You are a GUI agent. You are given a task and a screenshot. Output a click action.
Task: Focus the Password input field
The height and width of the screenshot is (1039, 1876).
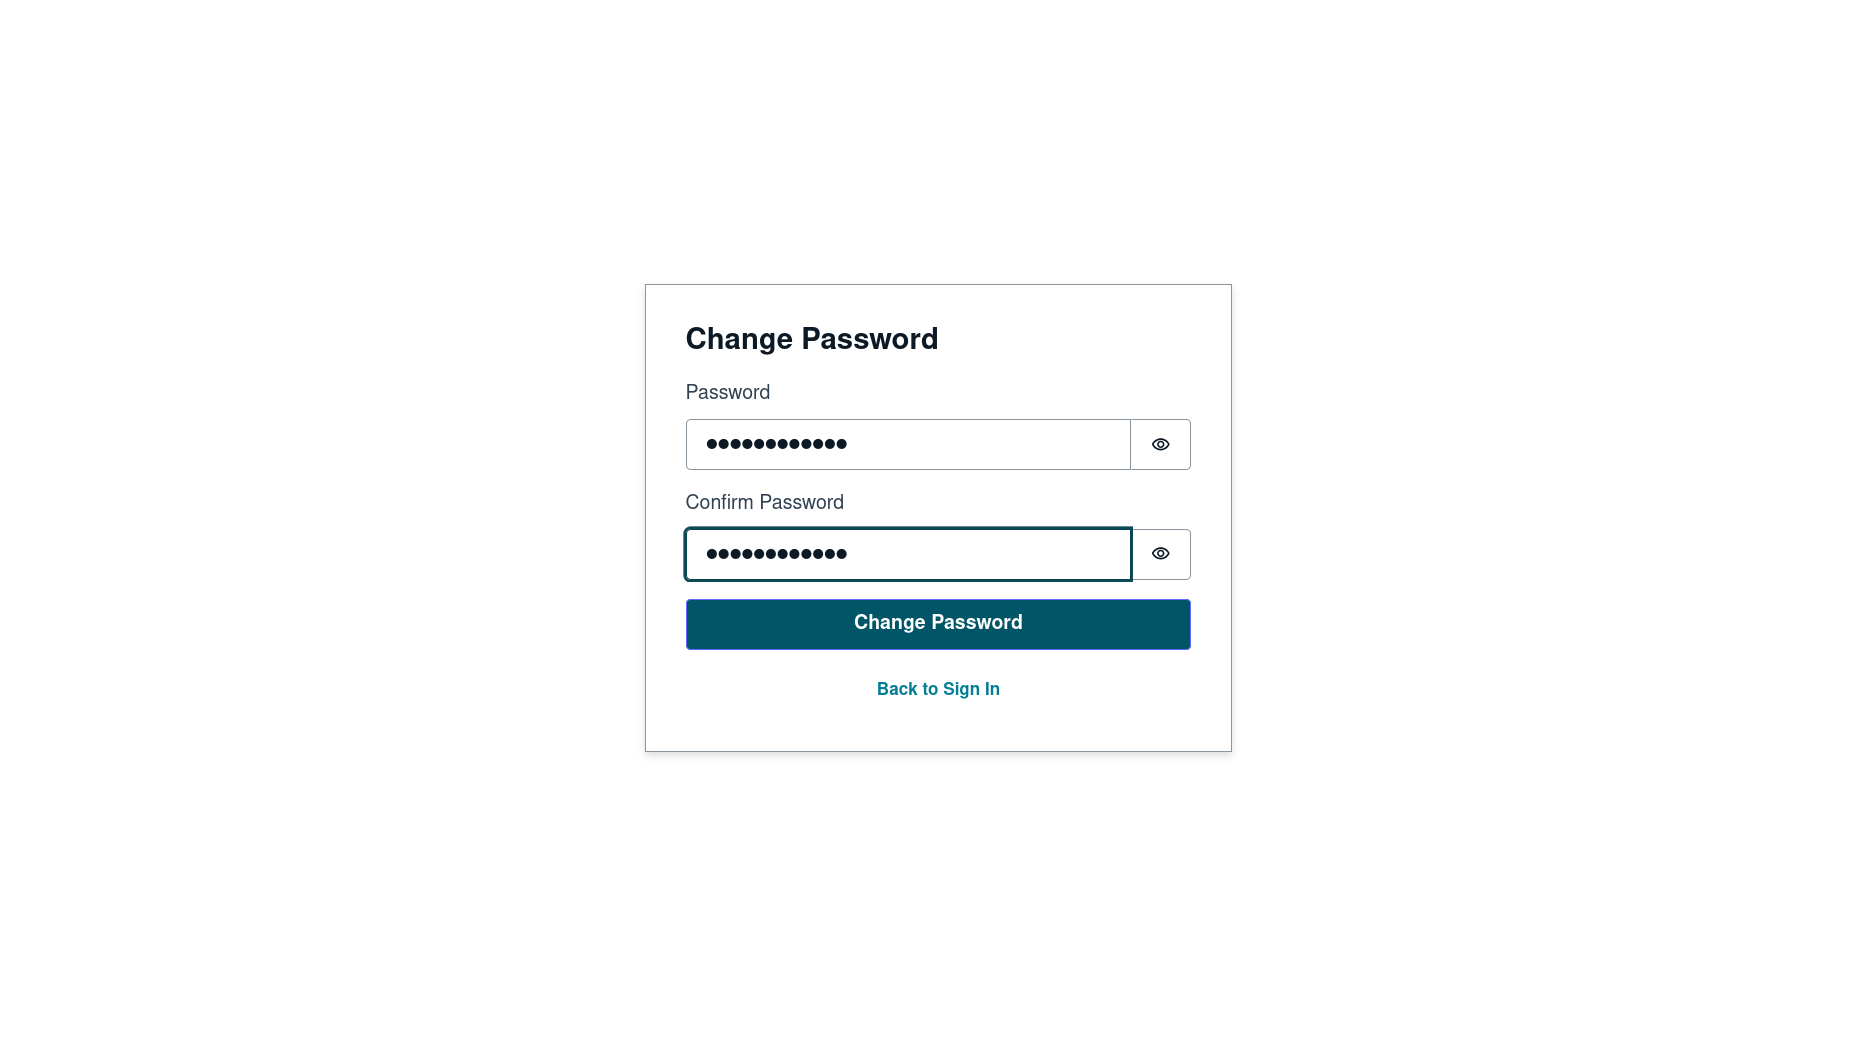pyautogui.click(x=907, y=444)
